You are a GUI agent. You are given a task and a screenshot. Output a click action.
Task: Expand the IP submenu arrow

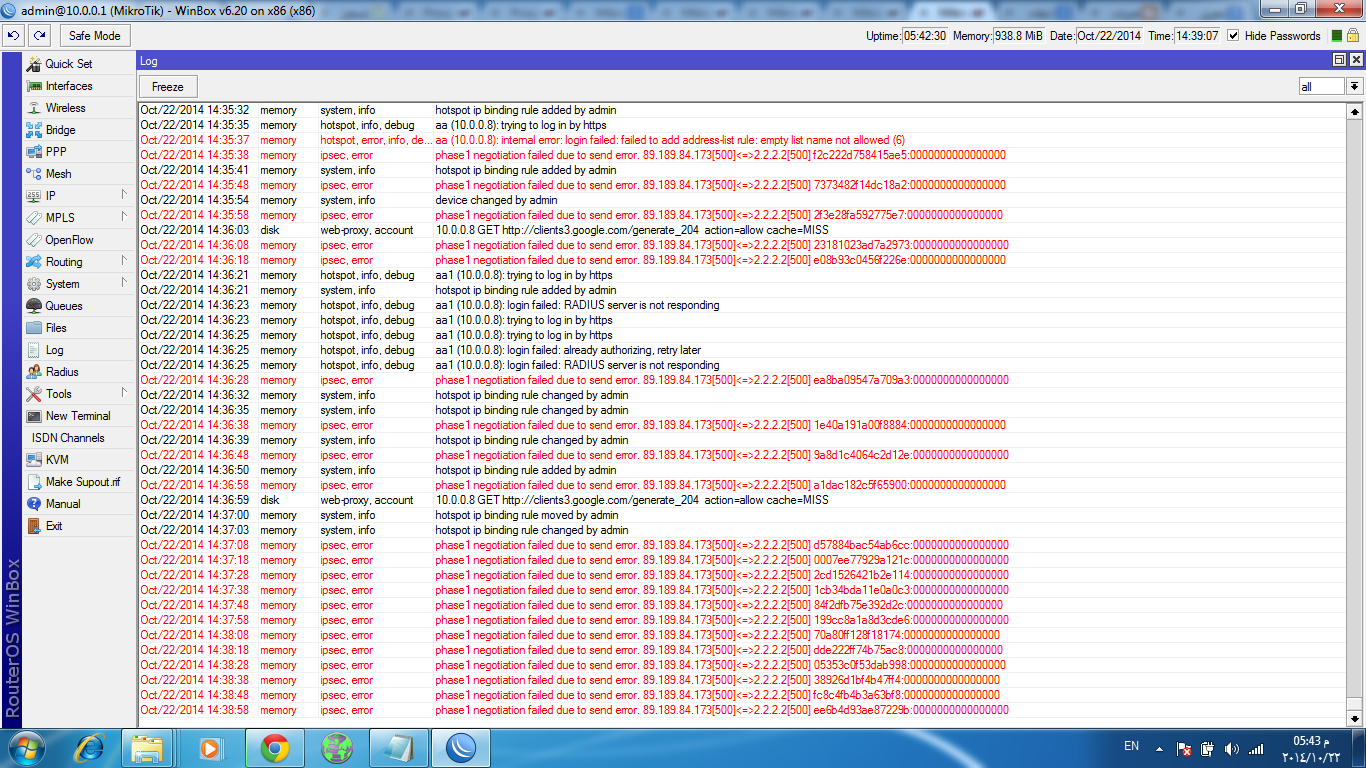point(124,195)
